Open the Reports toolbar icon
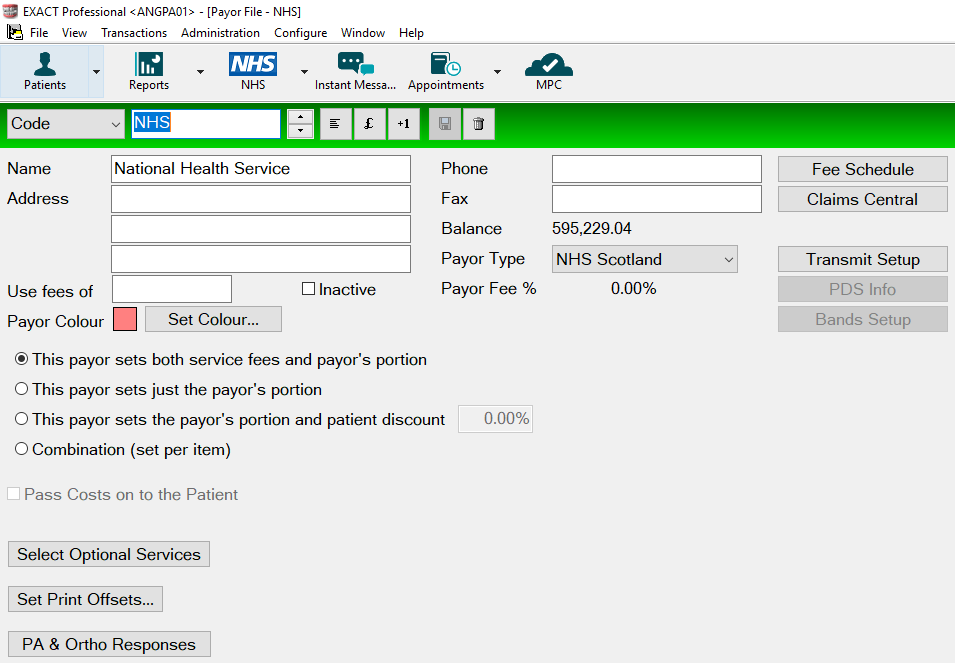The height and width of the screenshot is (663, 955). [149, 71]
